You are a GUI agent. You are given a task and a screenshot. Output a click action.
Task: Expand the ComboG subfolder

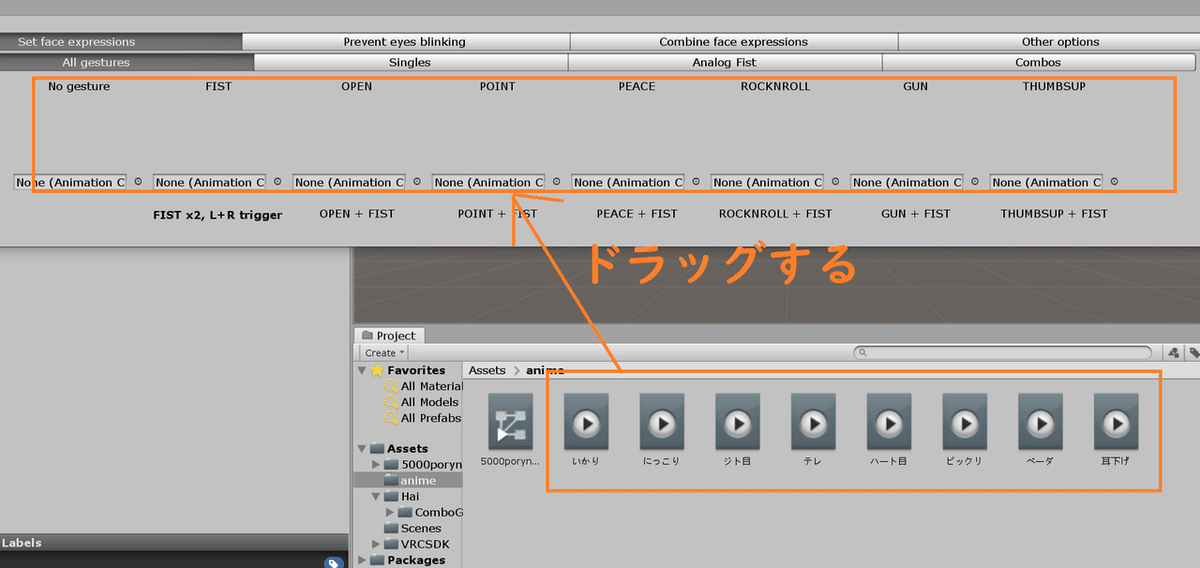tap(390, 512)
